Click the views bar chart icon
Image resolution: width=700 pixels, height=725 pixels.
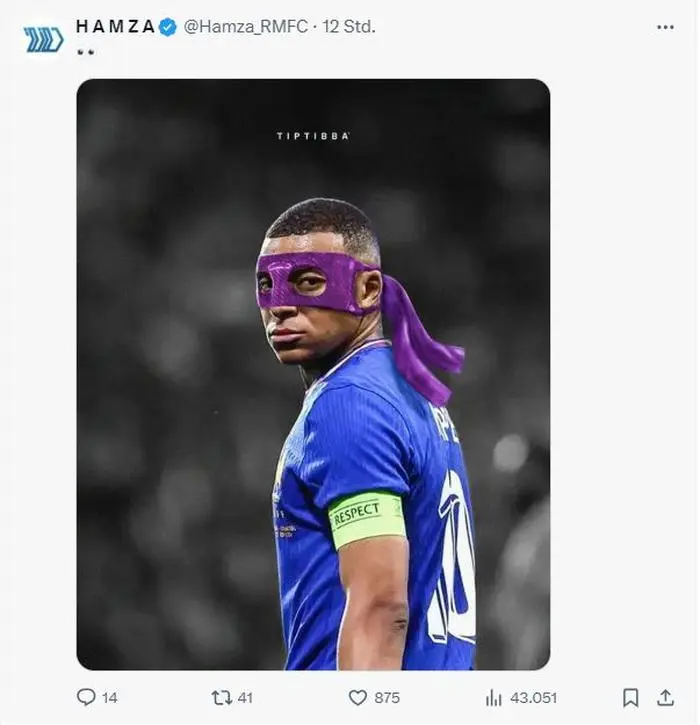point(493,697)
